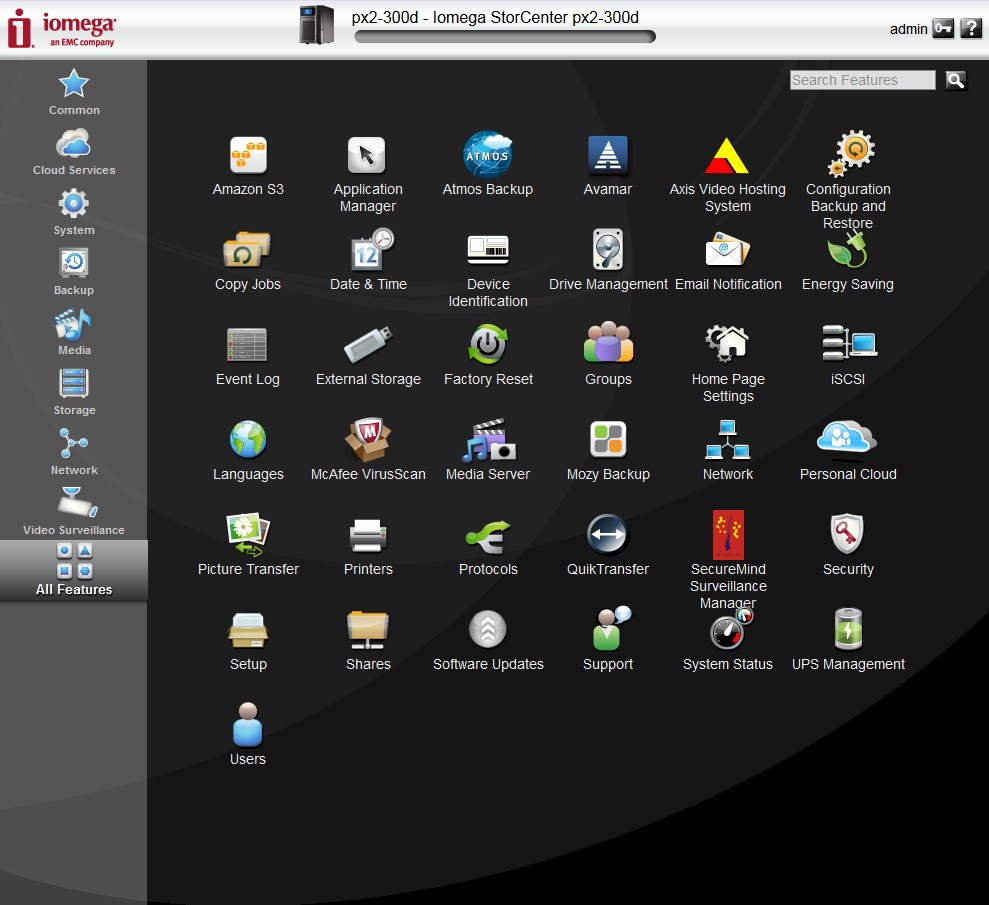This screenshot has width=989, height=905.
Task: Open Software Updates
Action: [x=488, y=640]
